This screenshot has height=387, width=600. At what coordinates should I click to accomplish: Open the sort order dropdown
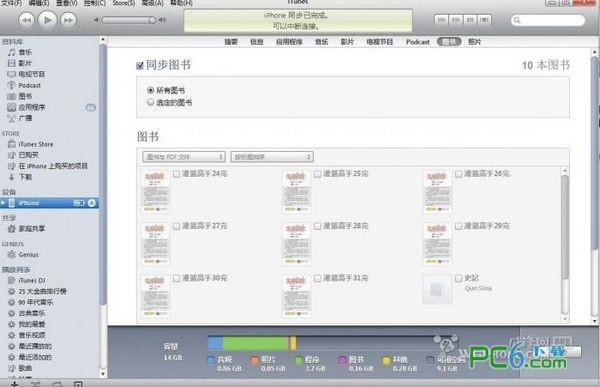(x=272, y=157)
